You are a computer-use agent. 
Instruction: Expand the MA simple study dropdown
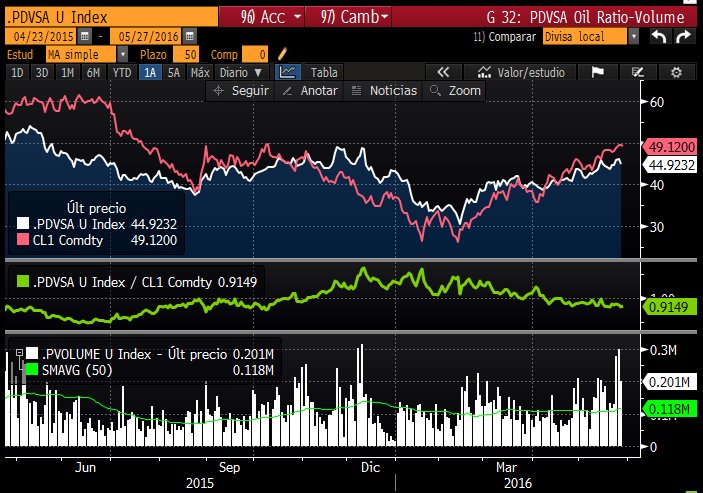[122, 55]
